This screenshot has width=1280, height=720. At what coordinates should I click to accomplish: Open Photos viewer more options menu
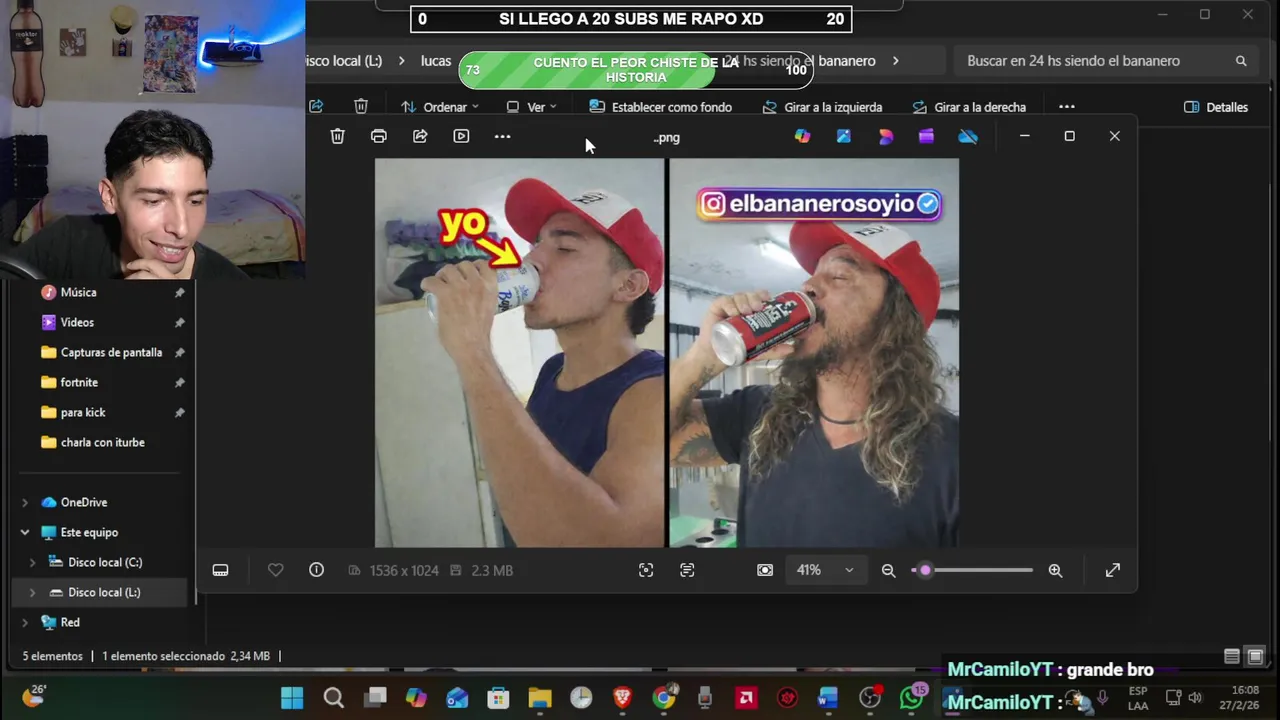(502, 136)
